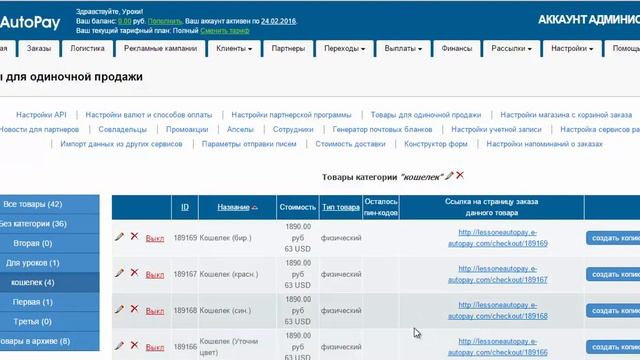Viewport: 640px width, 360px height.
Task: Edit the Кошелек (красн.) product with the pencil icon
Action: [x=119, y=273]
